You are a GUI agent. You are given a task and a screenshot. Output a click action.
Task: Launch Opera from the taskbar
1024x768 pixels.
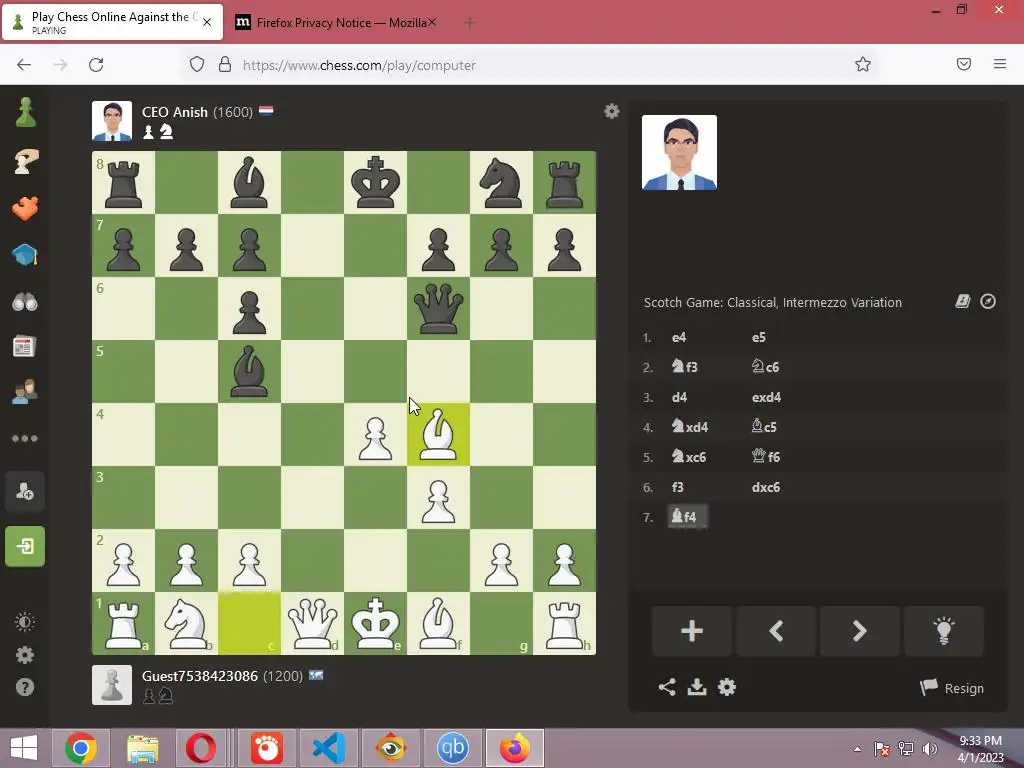click(x=200, y=748)
